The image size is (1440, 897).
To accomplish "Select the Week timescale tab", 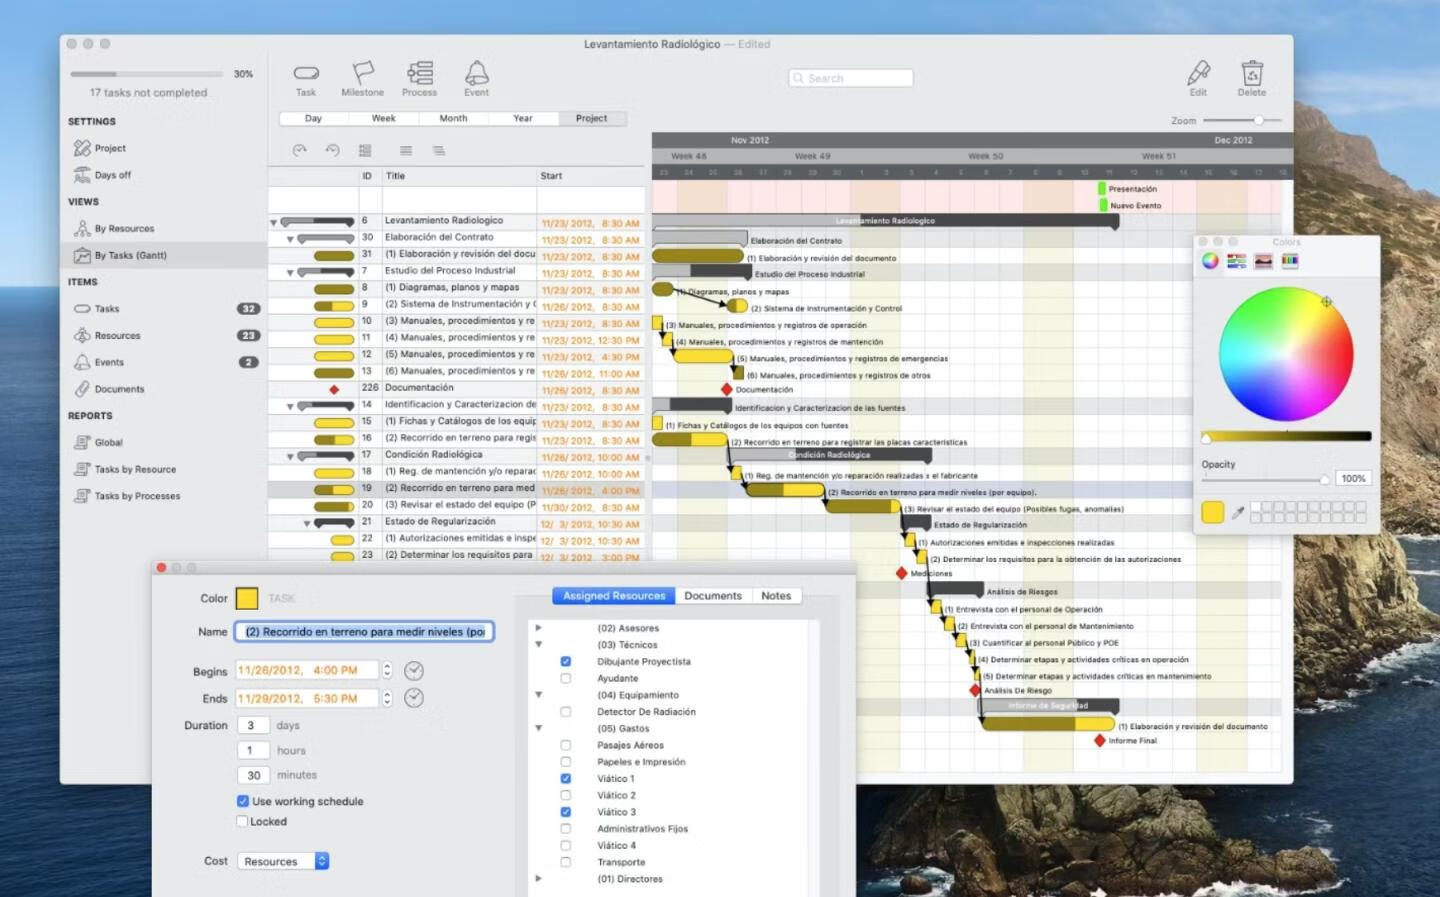I will click(383, 118).
